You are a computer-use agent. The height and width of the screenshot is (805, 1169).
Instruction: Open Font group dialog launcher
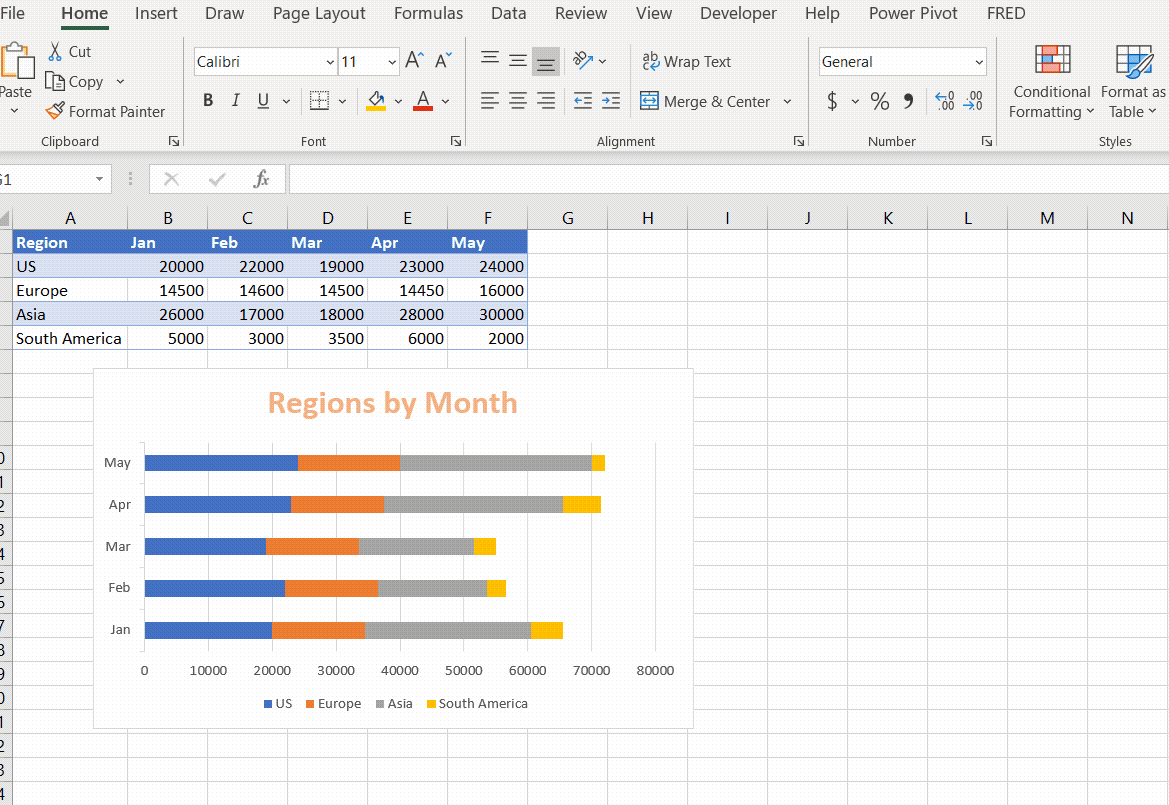[x=456, y=141]
